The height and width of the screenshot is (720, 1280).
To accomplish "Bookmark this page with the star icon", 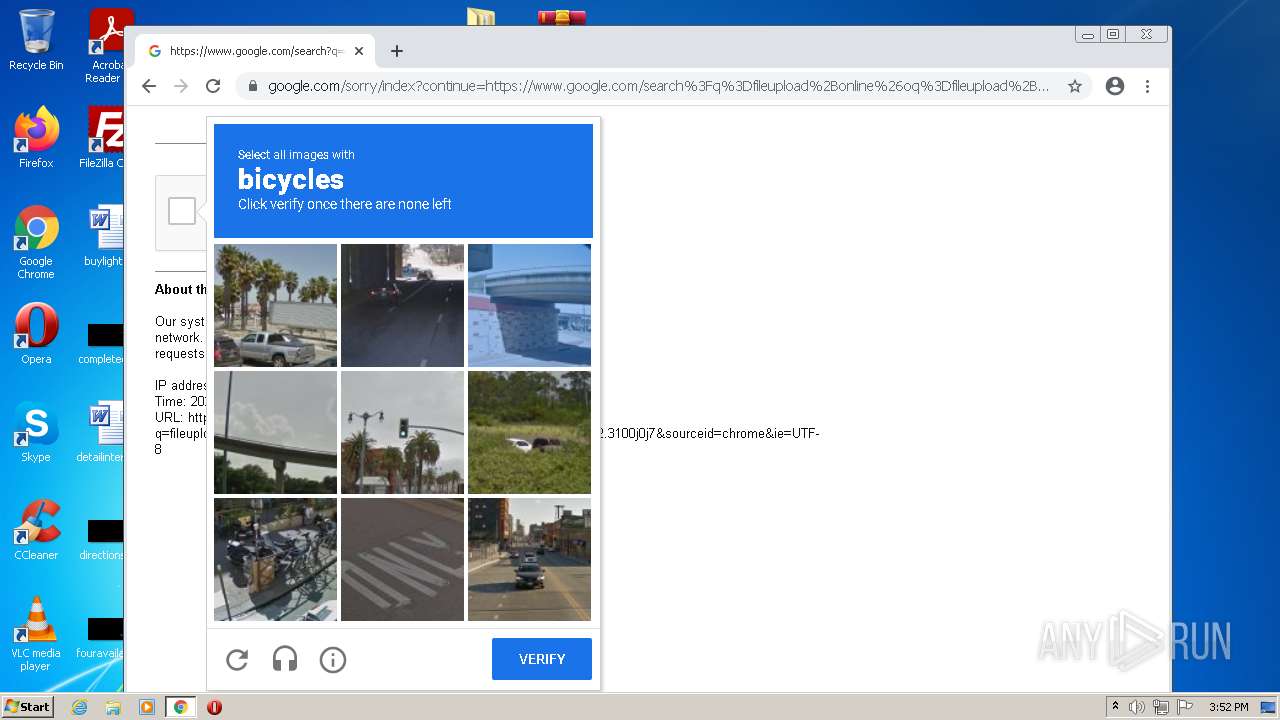I will pyautogui.click(x=1075, y=86).
